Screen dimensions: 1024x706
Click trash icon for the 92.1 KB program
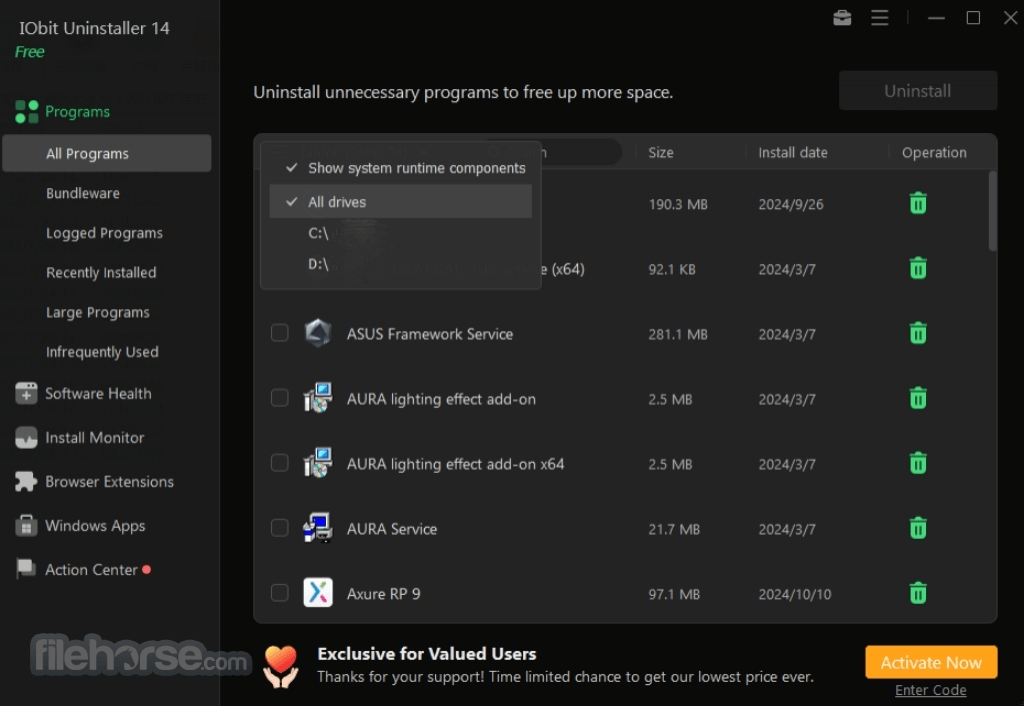[x=918, y=268]
